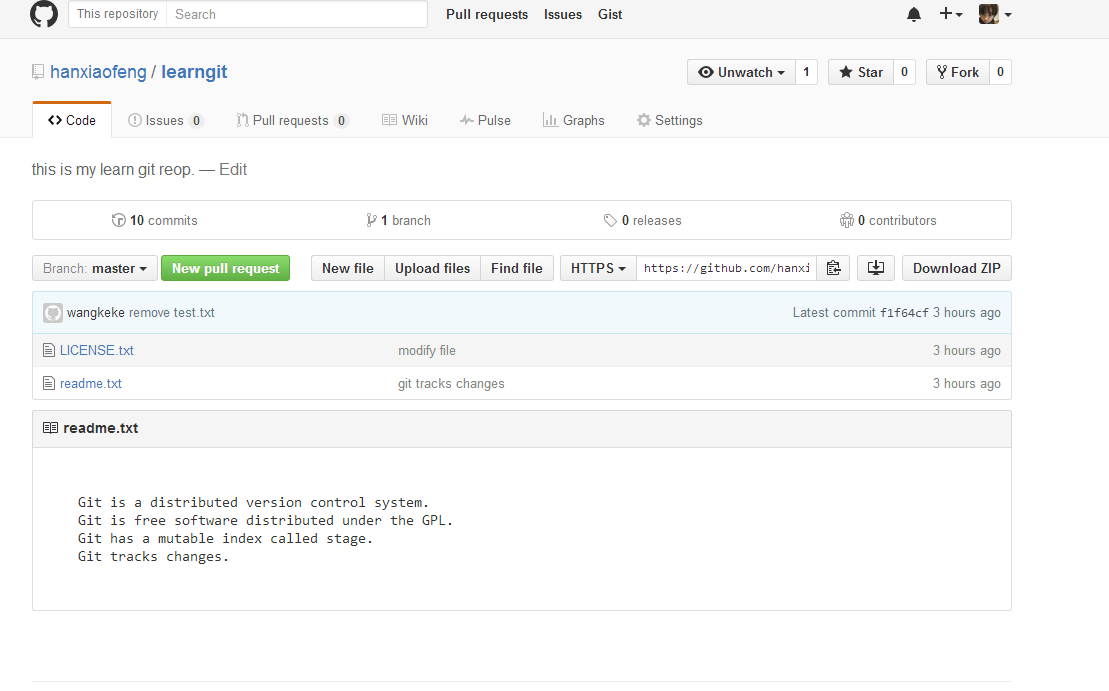View the 0 contributors link
This screenshot has width=1109, height=691.
888,221
